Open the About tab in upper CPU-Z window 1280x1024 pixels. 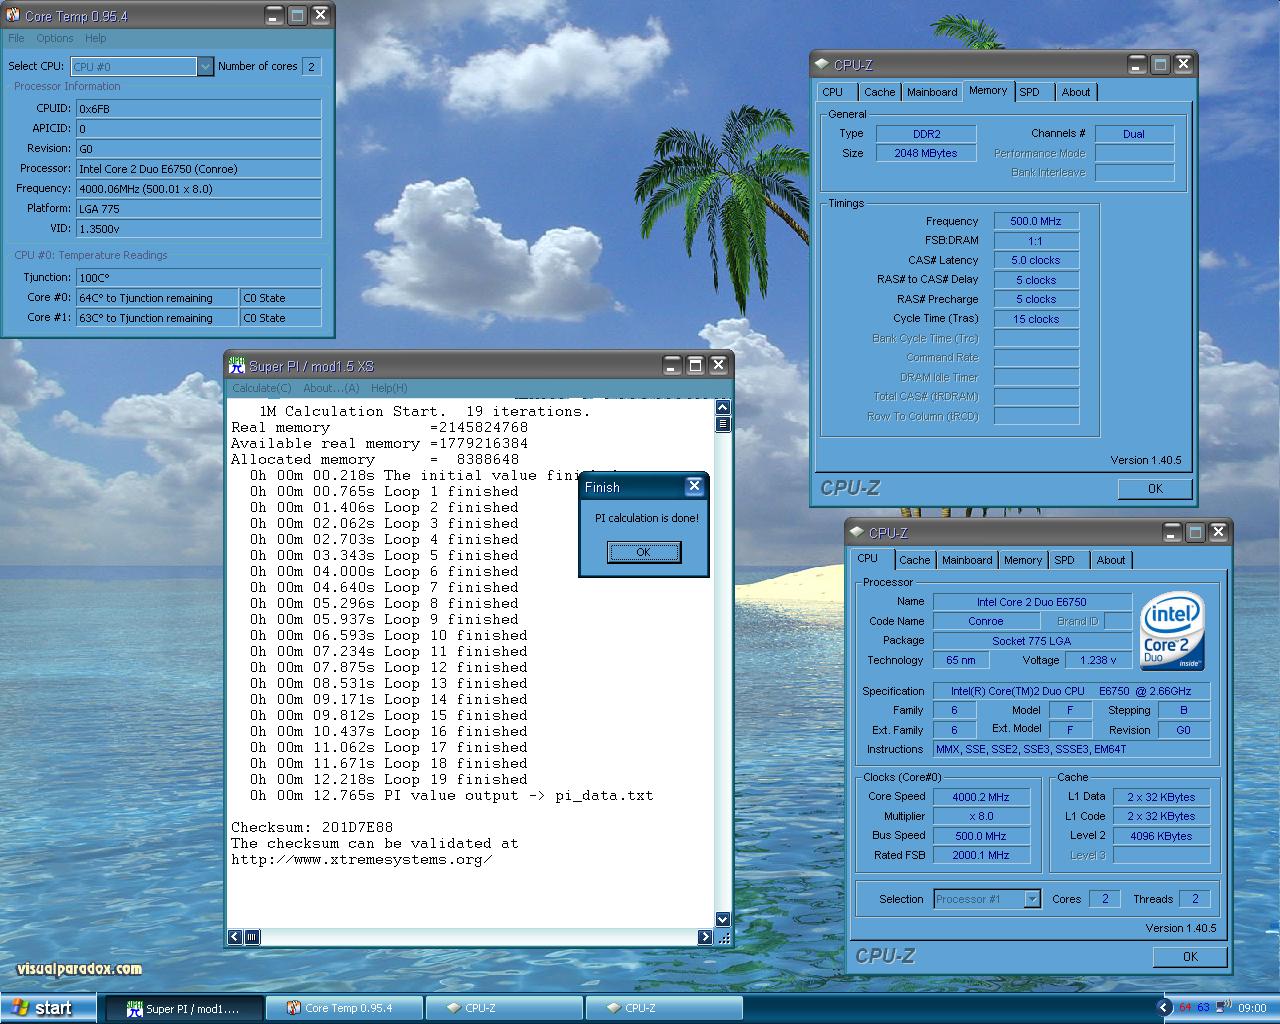pyautogui.click(x=1076, y=92)
